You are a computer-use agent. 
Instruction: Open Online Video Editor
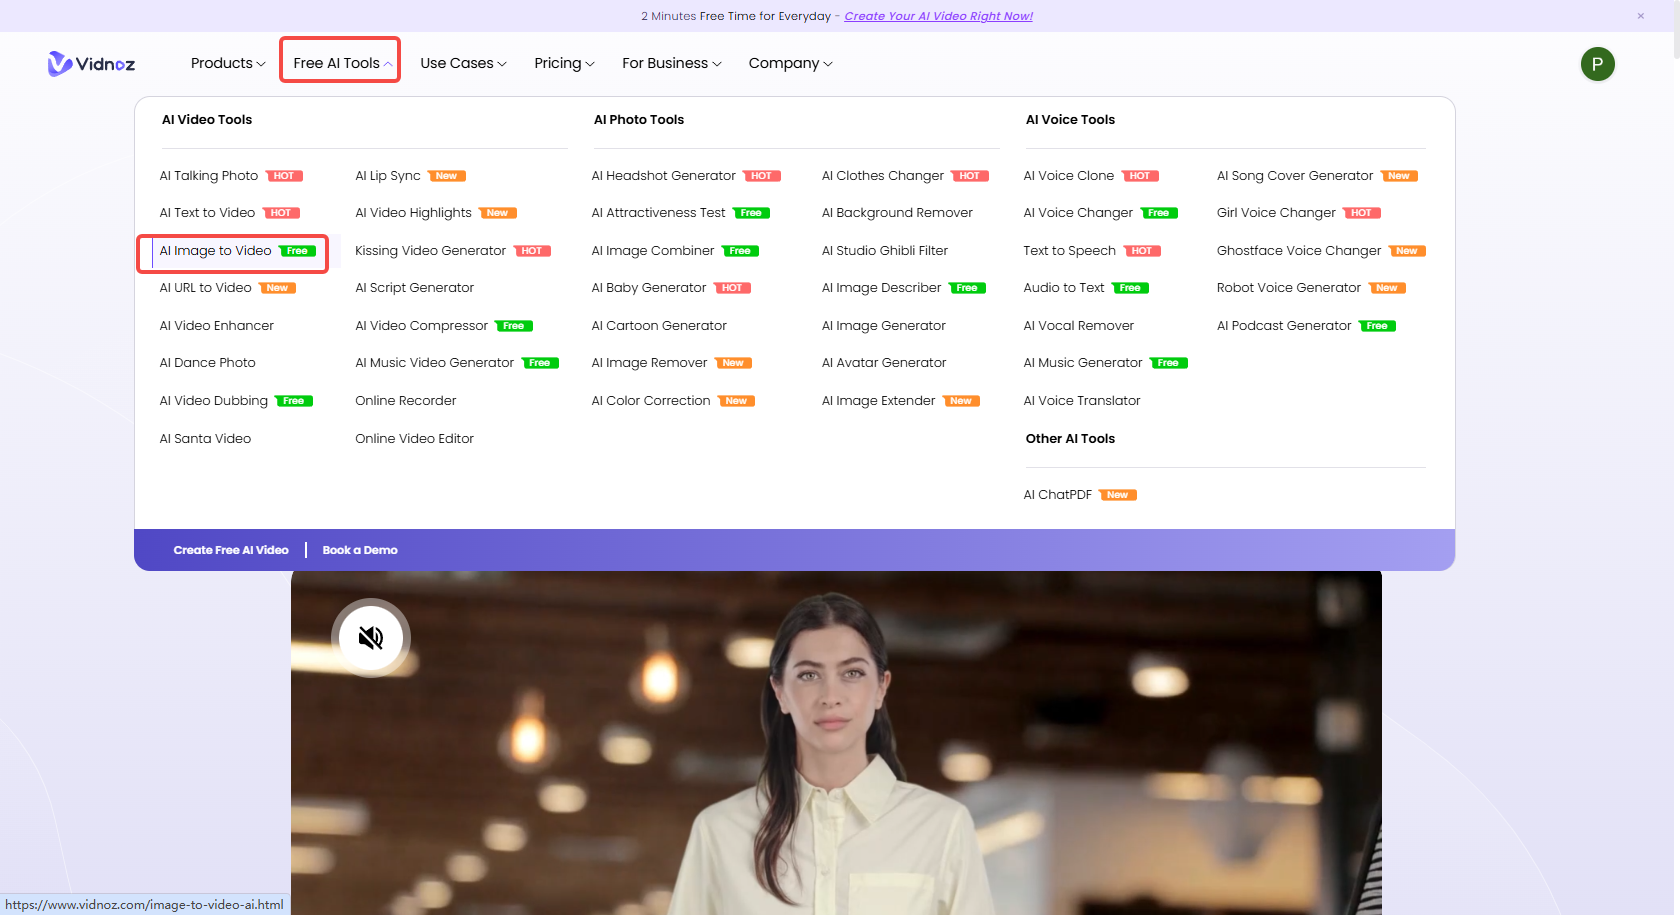(x=414, y=439)
